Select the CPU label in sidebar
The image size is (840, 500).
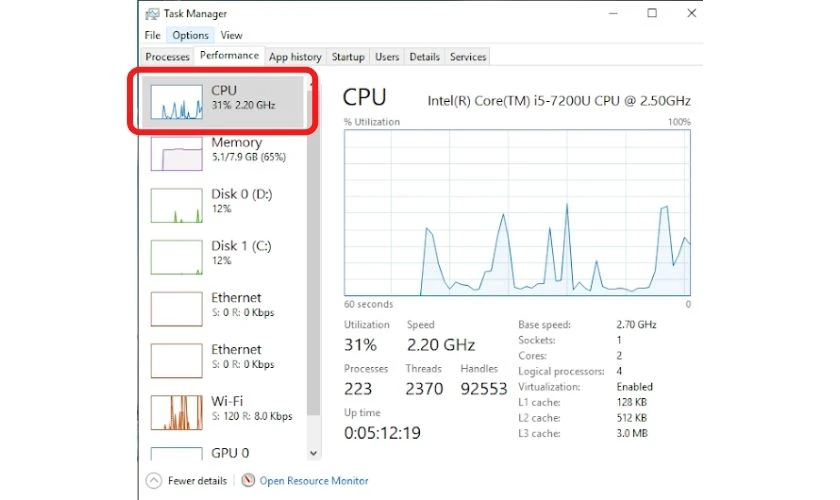coord(224,91)
